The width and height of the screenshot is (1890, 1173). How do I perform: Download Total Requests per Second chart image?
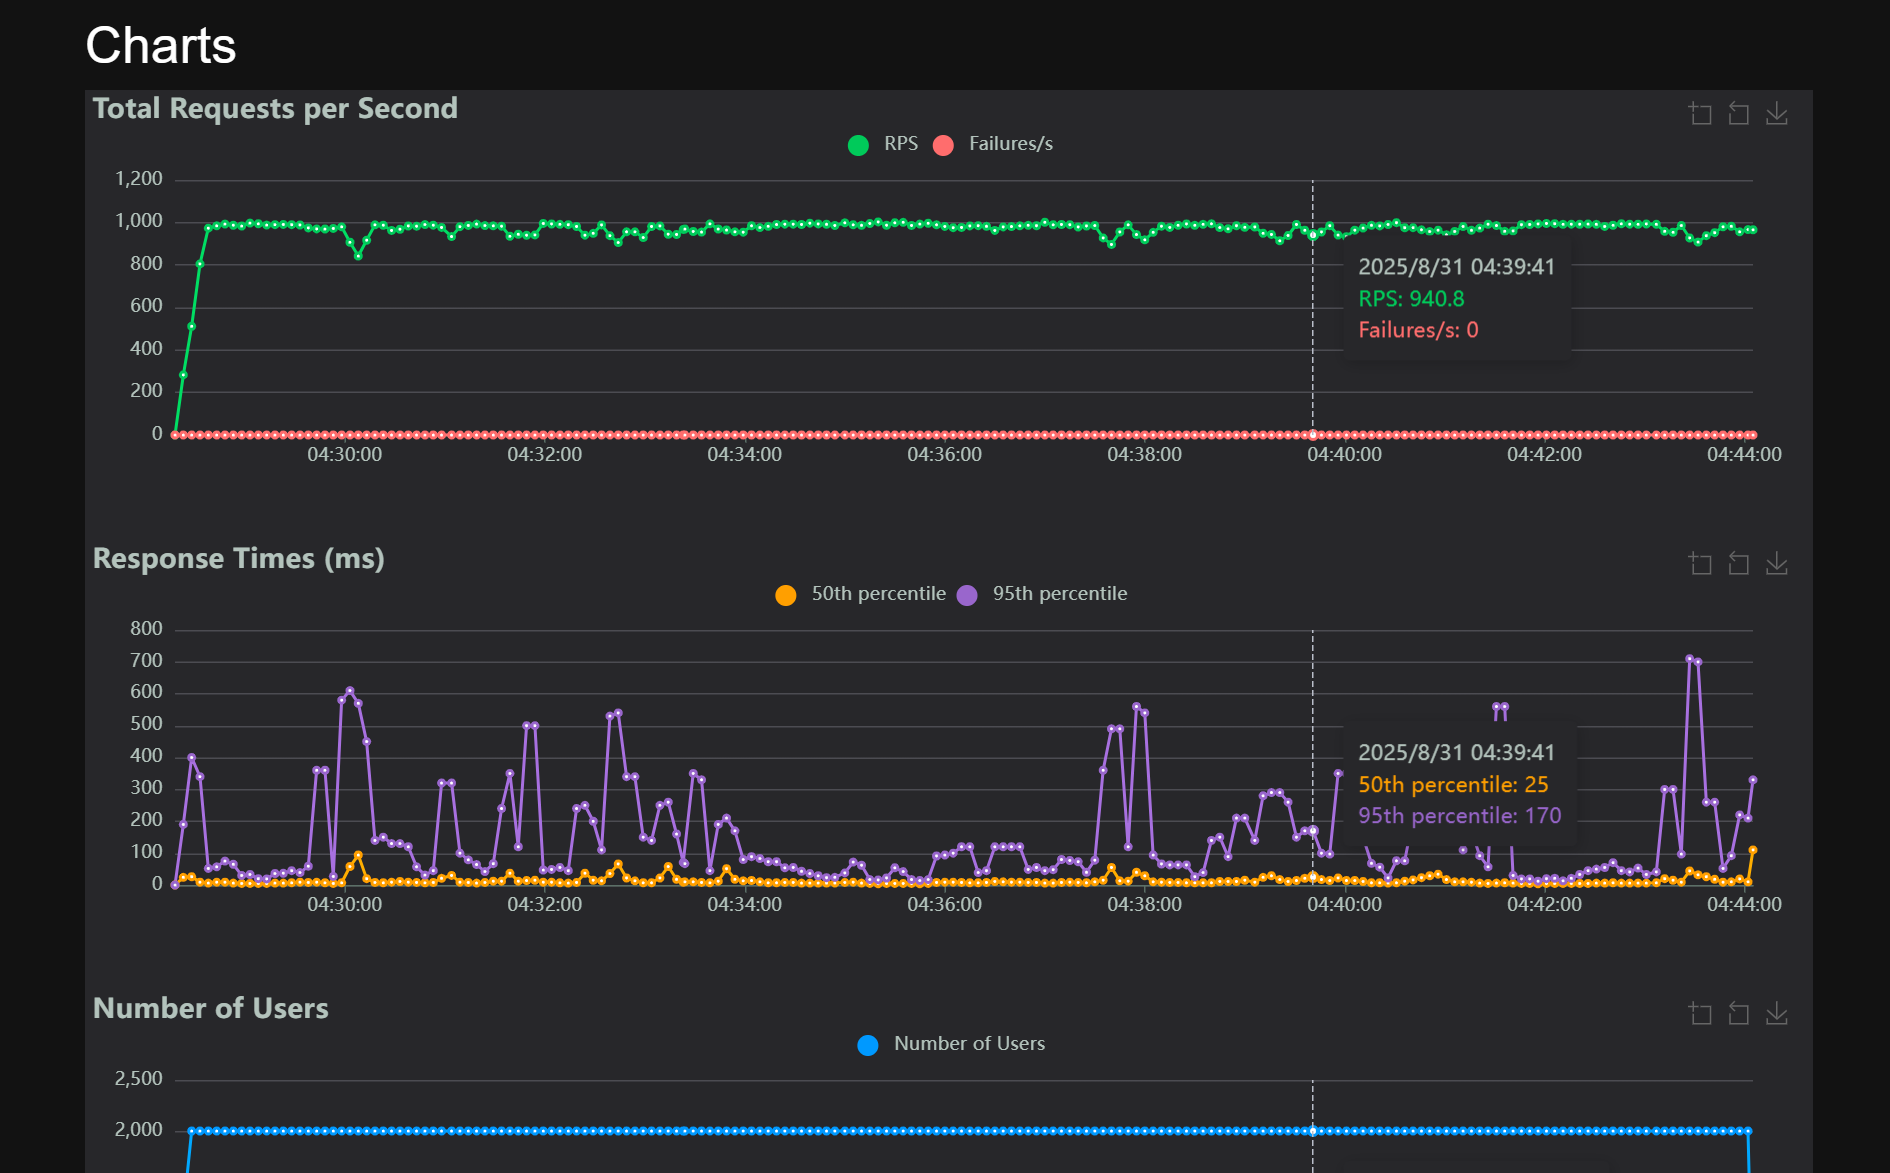(1776, 114)
